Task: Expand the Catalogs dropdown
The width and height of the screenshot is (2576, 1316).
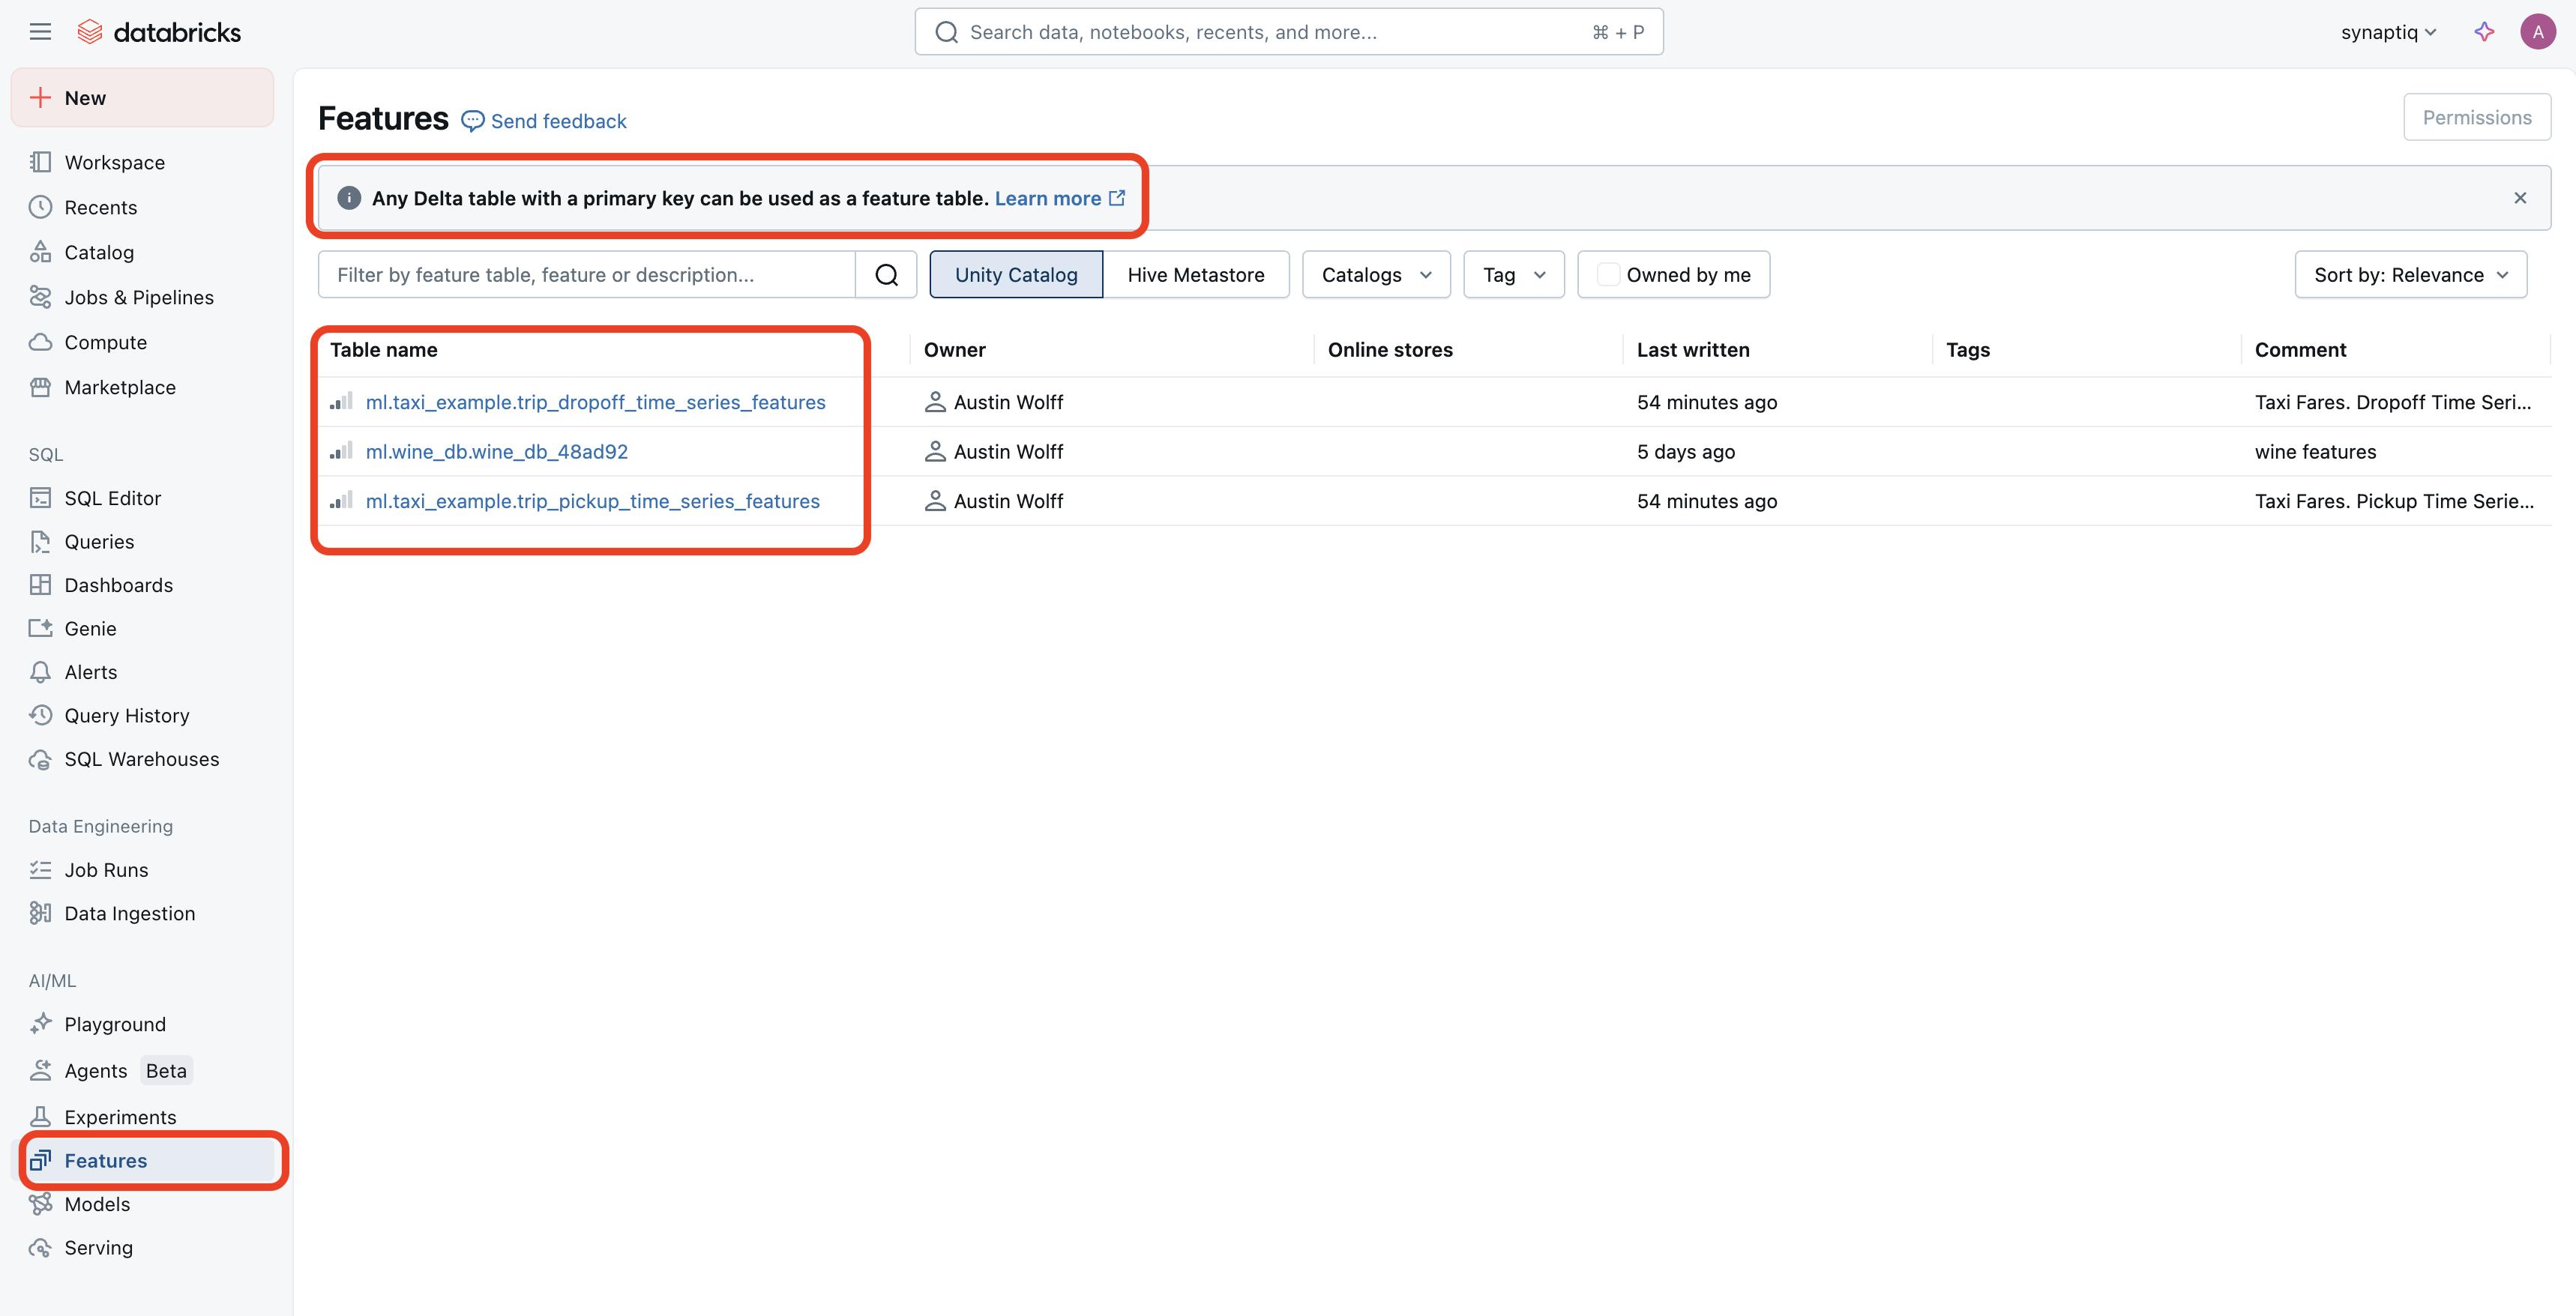Action: click(1375, 275)
